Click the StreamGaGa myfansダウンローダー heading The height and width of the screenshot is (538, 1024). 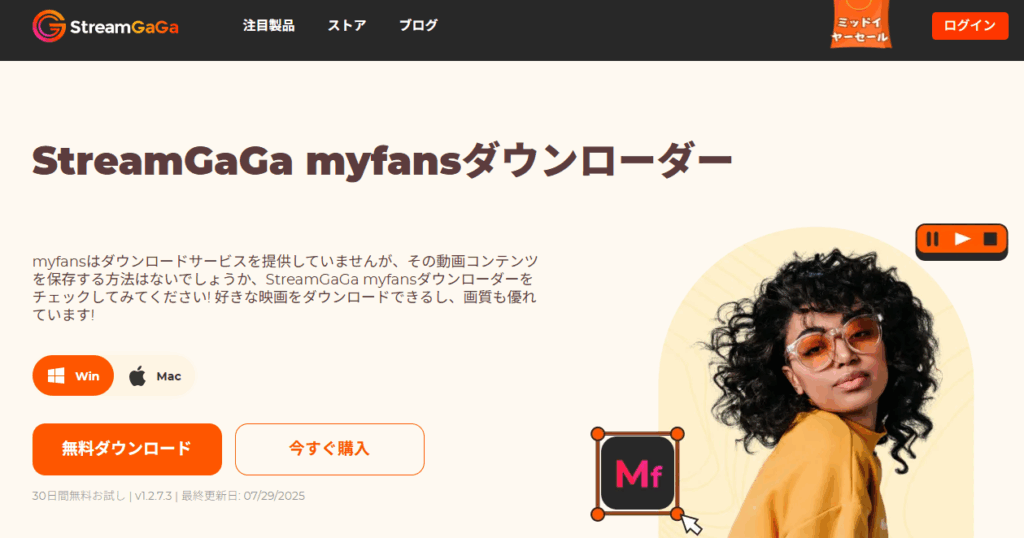[382, 161]
